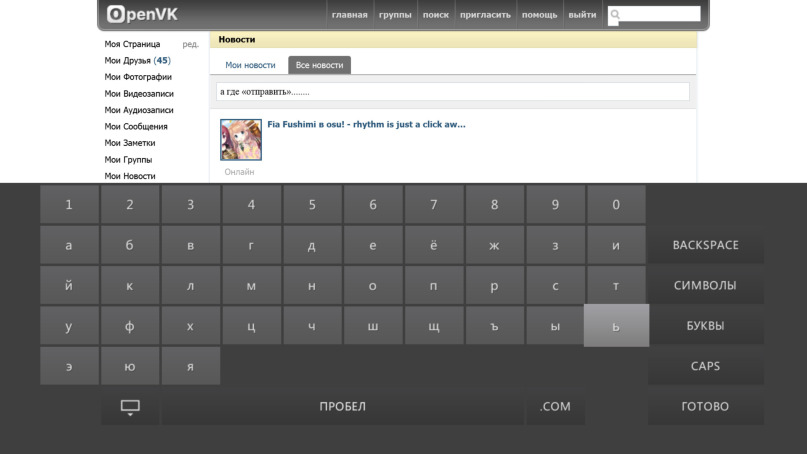
Task: Open группы in the top menu
Action: tap(395, 15)
